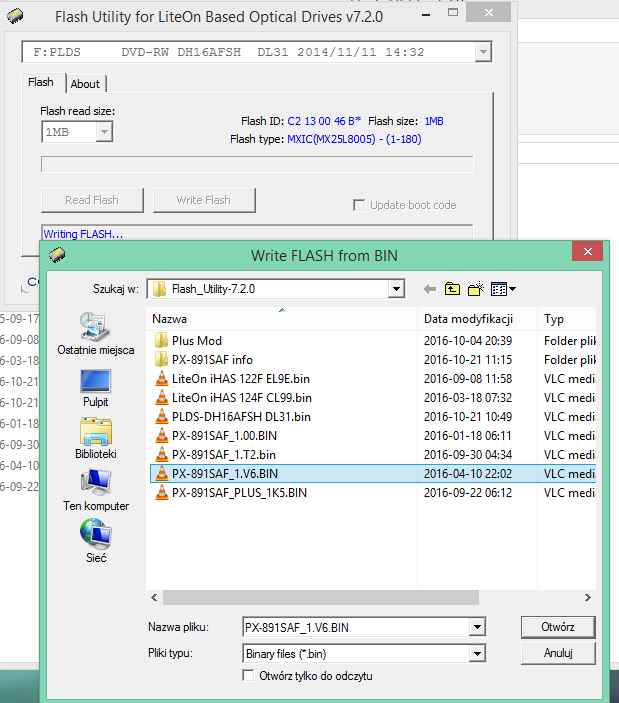Minimize the Flash Utility window
The width and height of the screenshot is (619, 703).
pyautogui.click(x=426, y=15)
